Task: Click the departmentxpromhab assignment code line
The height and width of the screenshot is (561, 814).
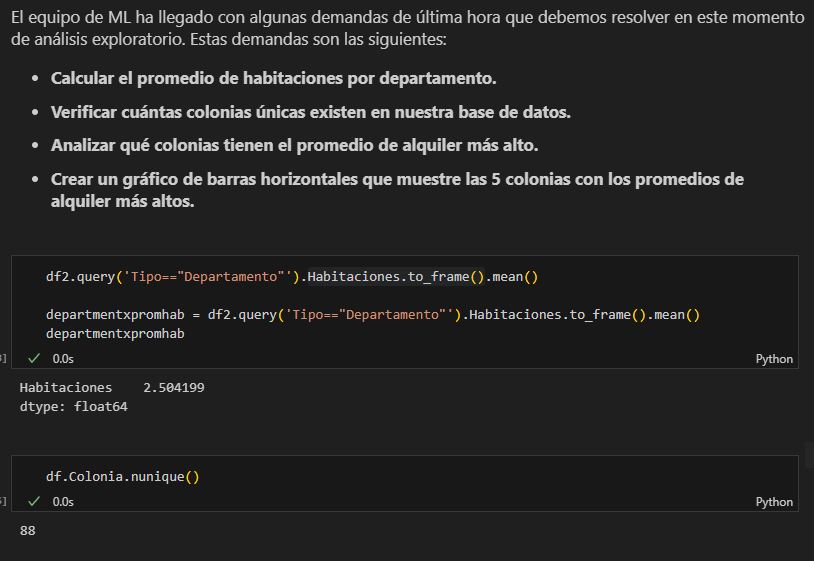Action: [373, 314]
